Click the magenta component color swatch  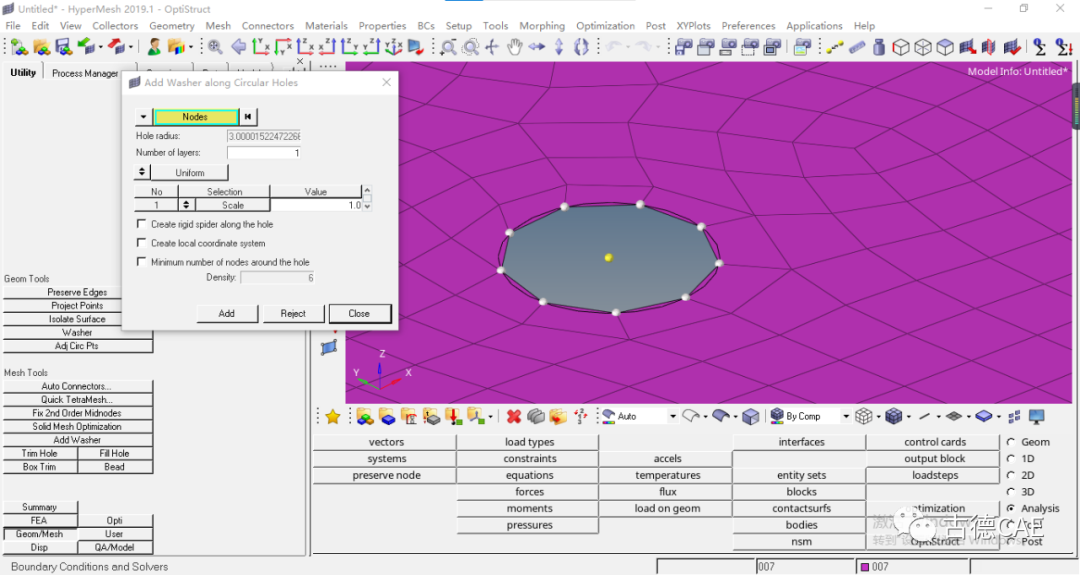[865, 567]
